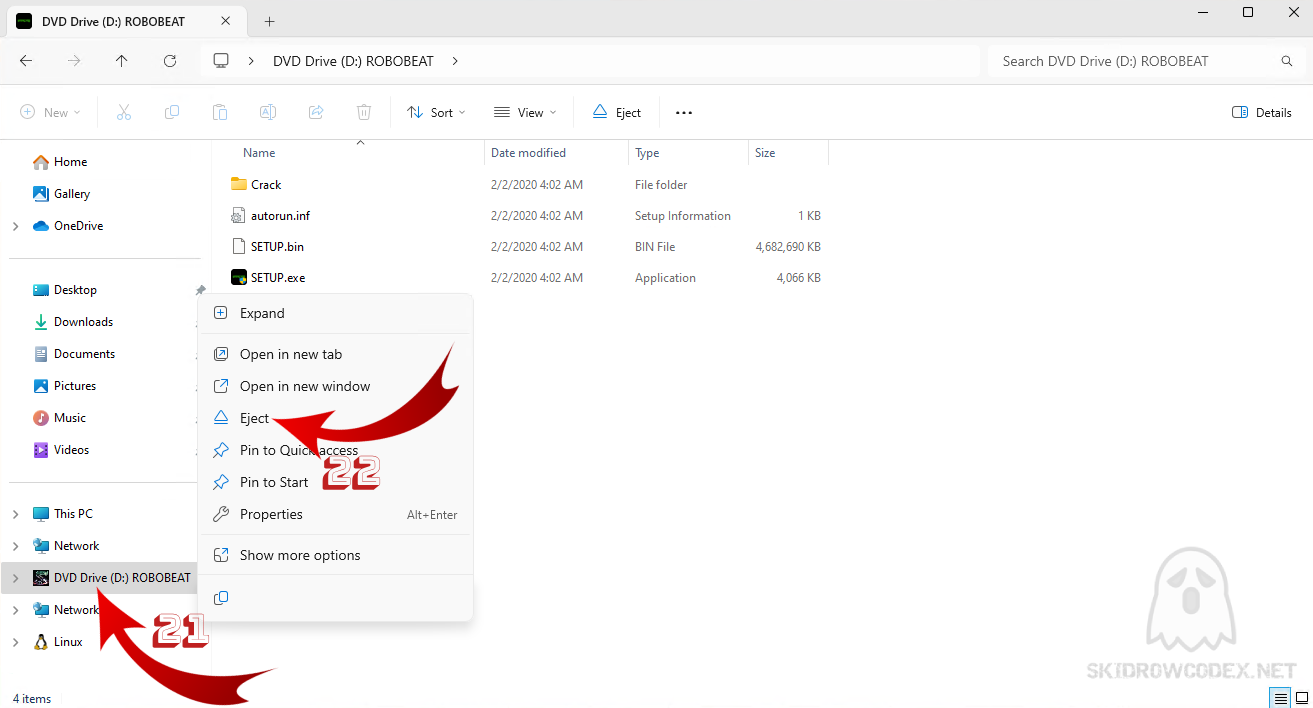1313x708 pixels.
Task: Switch to large thumbnails view icon
Action: click(1302, 697)
